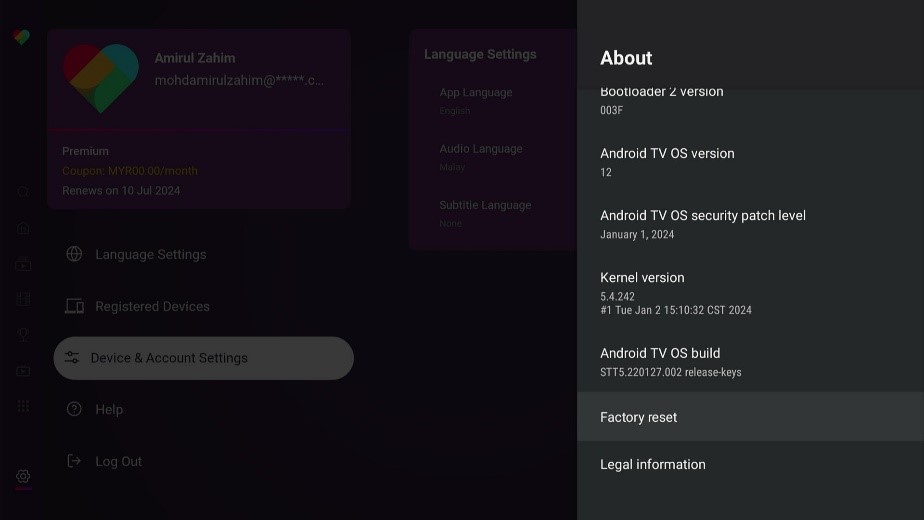The width and height of the screenshot is (924, 520).
Task: Click the profile heart avatar
Action: [x=101, y=77]
